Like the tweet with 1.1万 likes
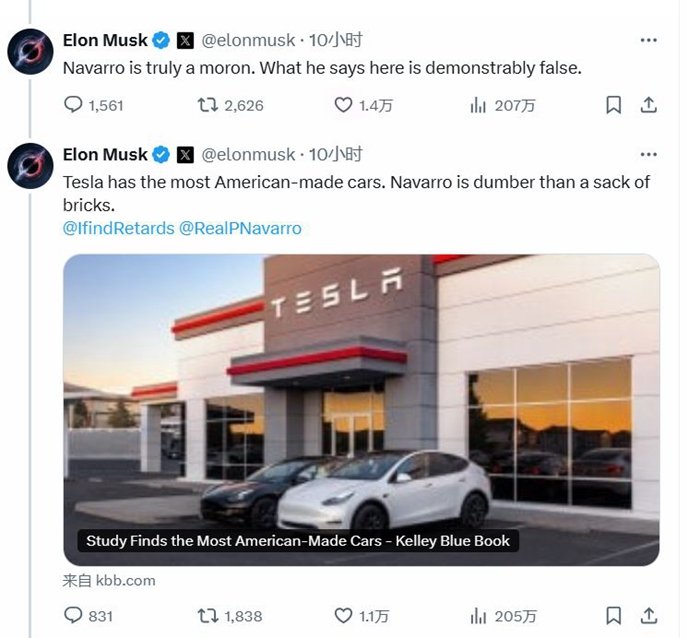Viewport: 700px width, 638px height. [x=344, y=615]
